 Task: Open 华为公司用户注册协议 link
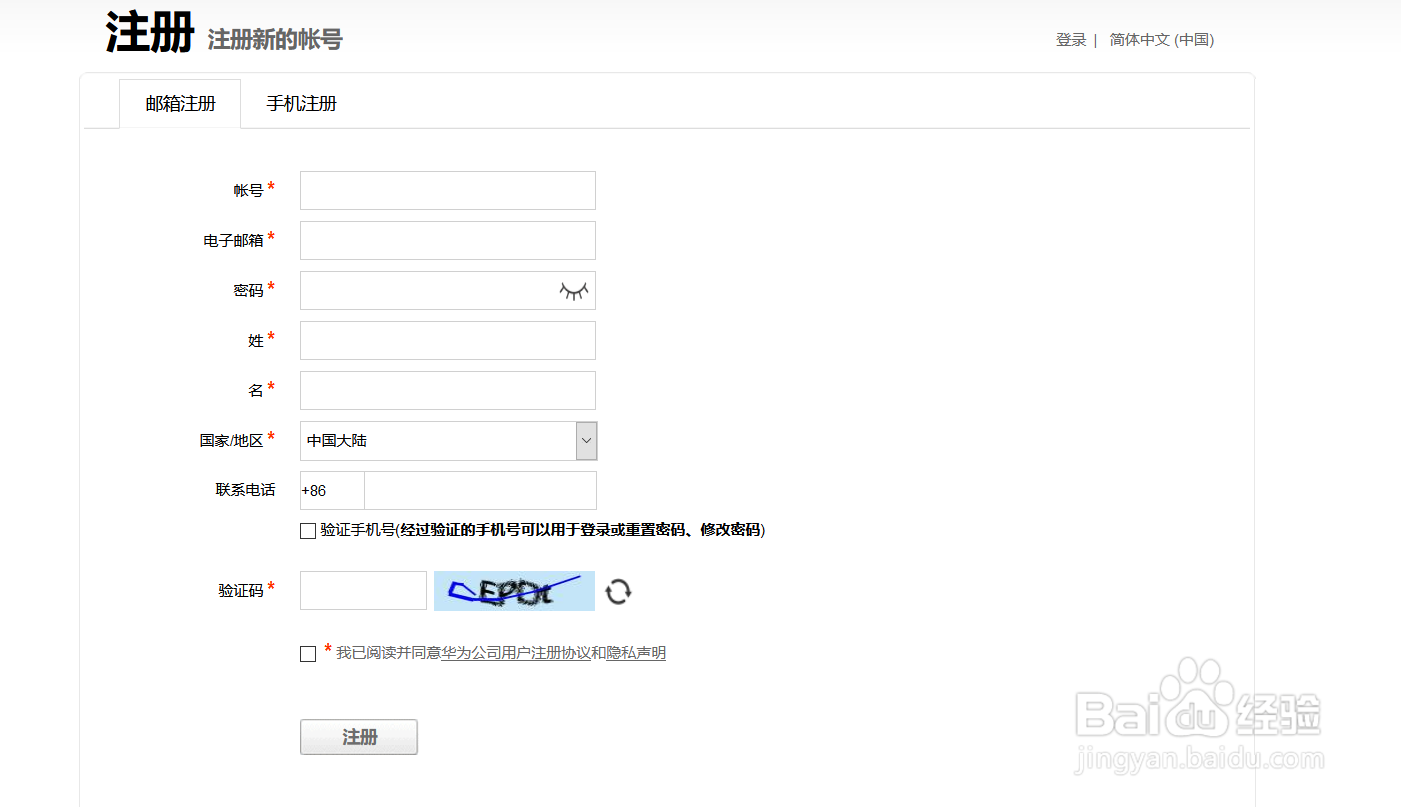coord(516,653)
